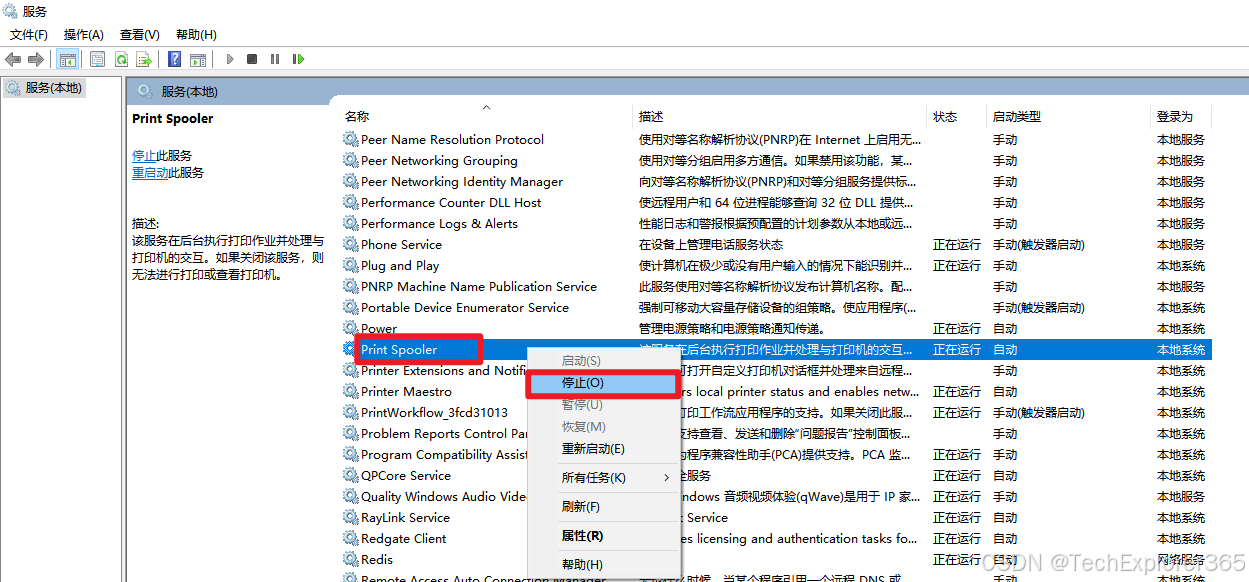Go forward with the toolbar forward arrow
1249x582 pixels.
pyautogui.click(x=36, y=59)
